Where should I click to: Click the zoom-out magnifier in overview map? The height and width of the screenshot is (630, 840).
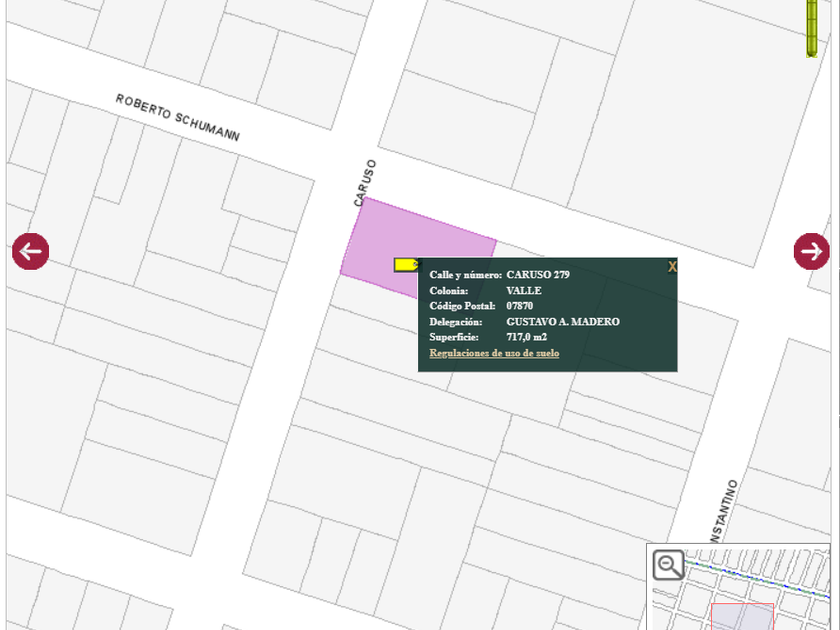click(x=668, y=565)
